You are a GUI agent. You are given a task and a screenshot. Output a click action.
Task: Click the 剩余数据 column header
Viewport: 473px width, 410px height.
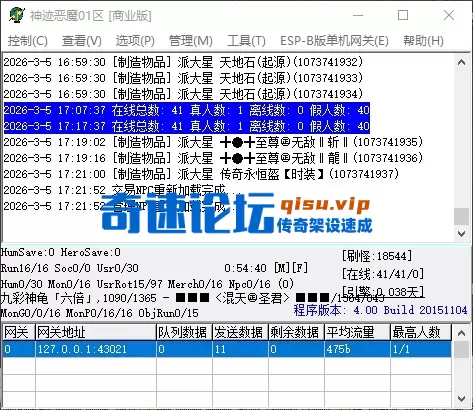point(296,332)
